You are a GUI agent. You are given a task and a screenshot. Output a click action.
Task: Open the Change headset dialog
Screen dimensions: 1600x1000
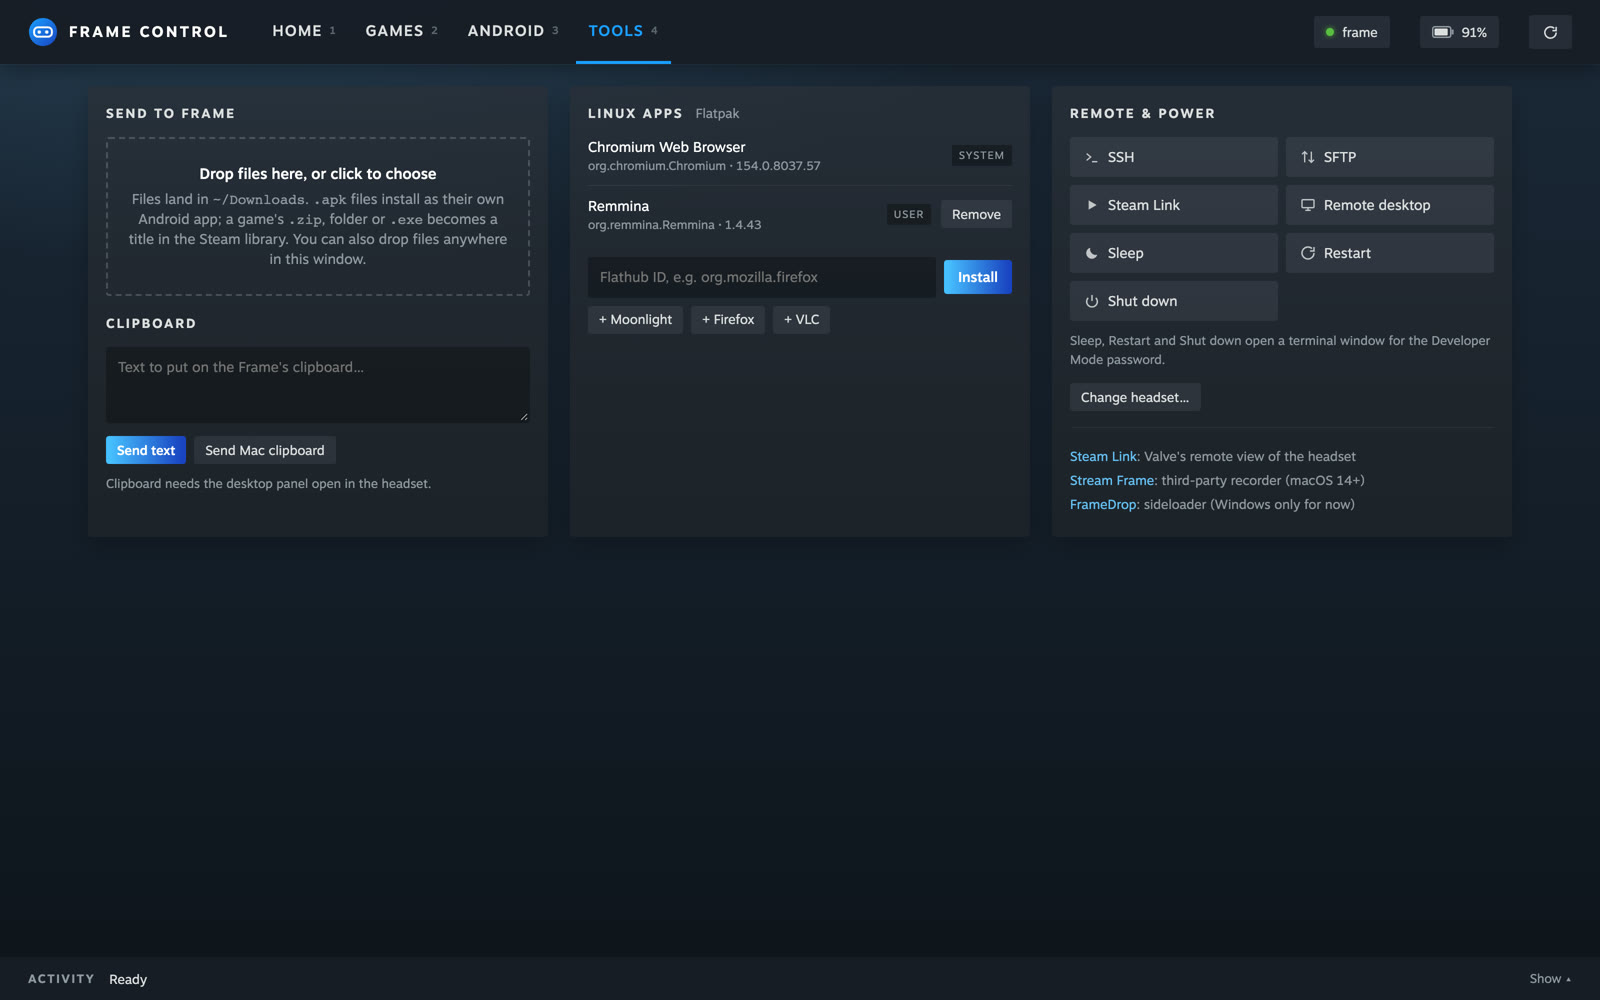[x=1135, y=397]
